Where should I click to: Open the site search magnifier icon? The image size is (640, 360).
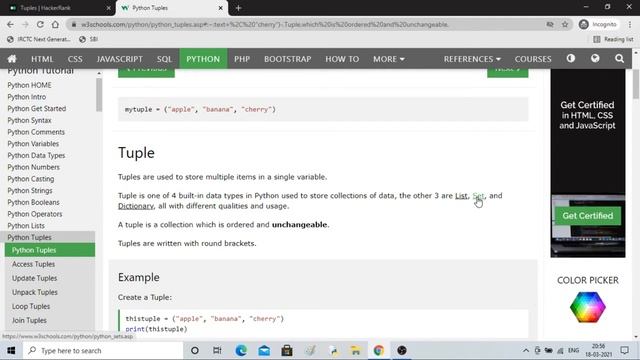point(619,59)
